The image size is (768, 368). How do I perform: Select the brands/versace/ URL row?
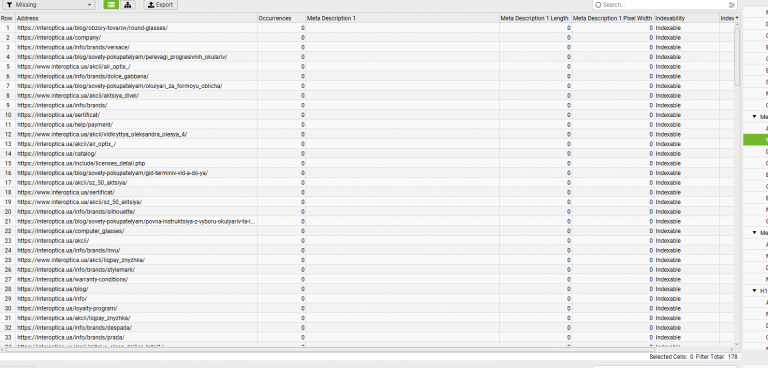73,47
